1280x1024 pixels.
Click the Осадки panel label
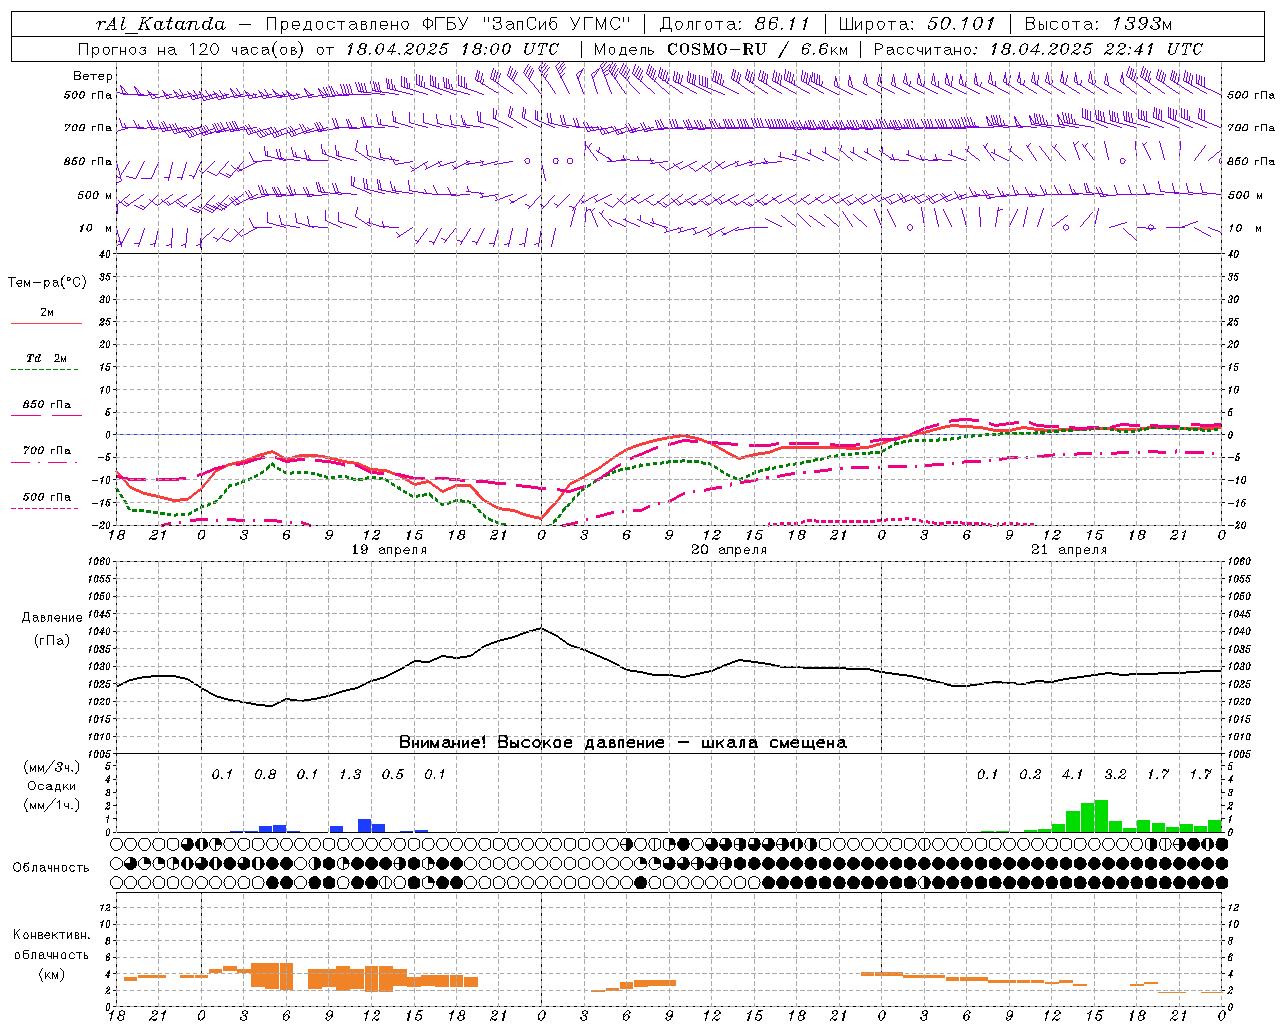pos(51,786)
